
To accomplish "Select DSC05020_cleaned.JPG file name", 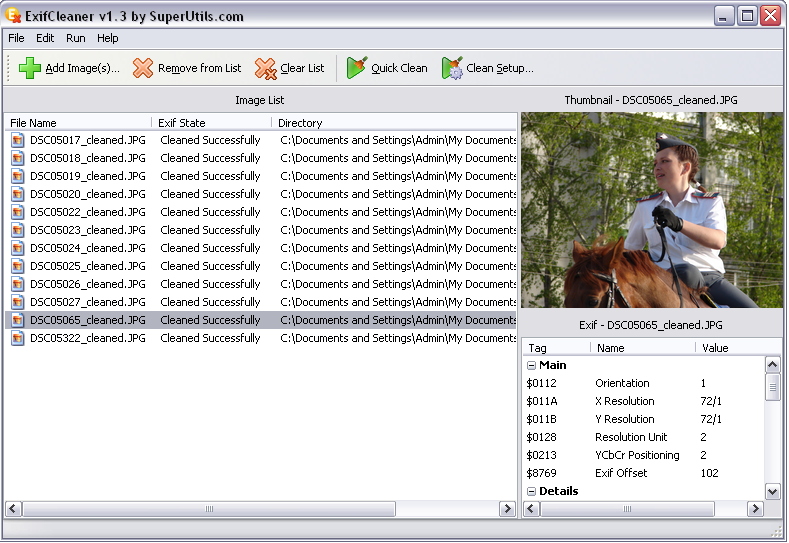I will (x=88, y=194).
